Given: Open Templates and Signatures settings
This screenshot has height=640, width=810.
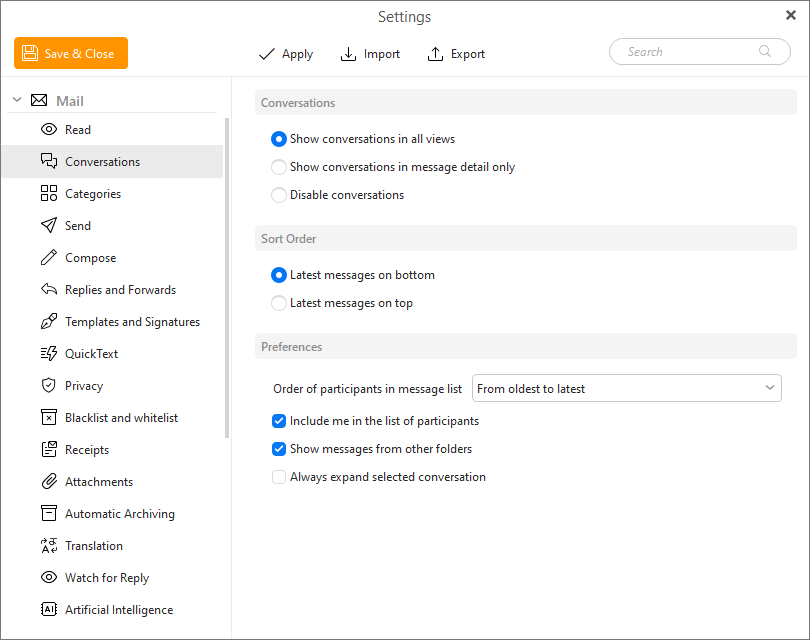Looking at the screenshot, I should click(x=132, y=322).
